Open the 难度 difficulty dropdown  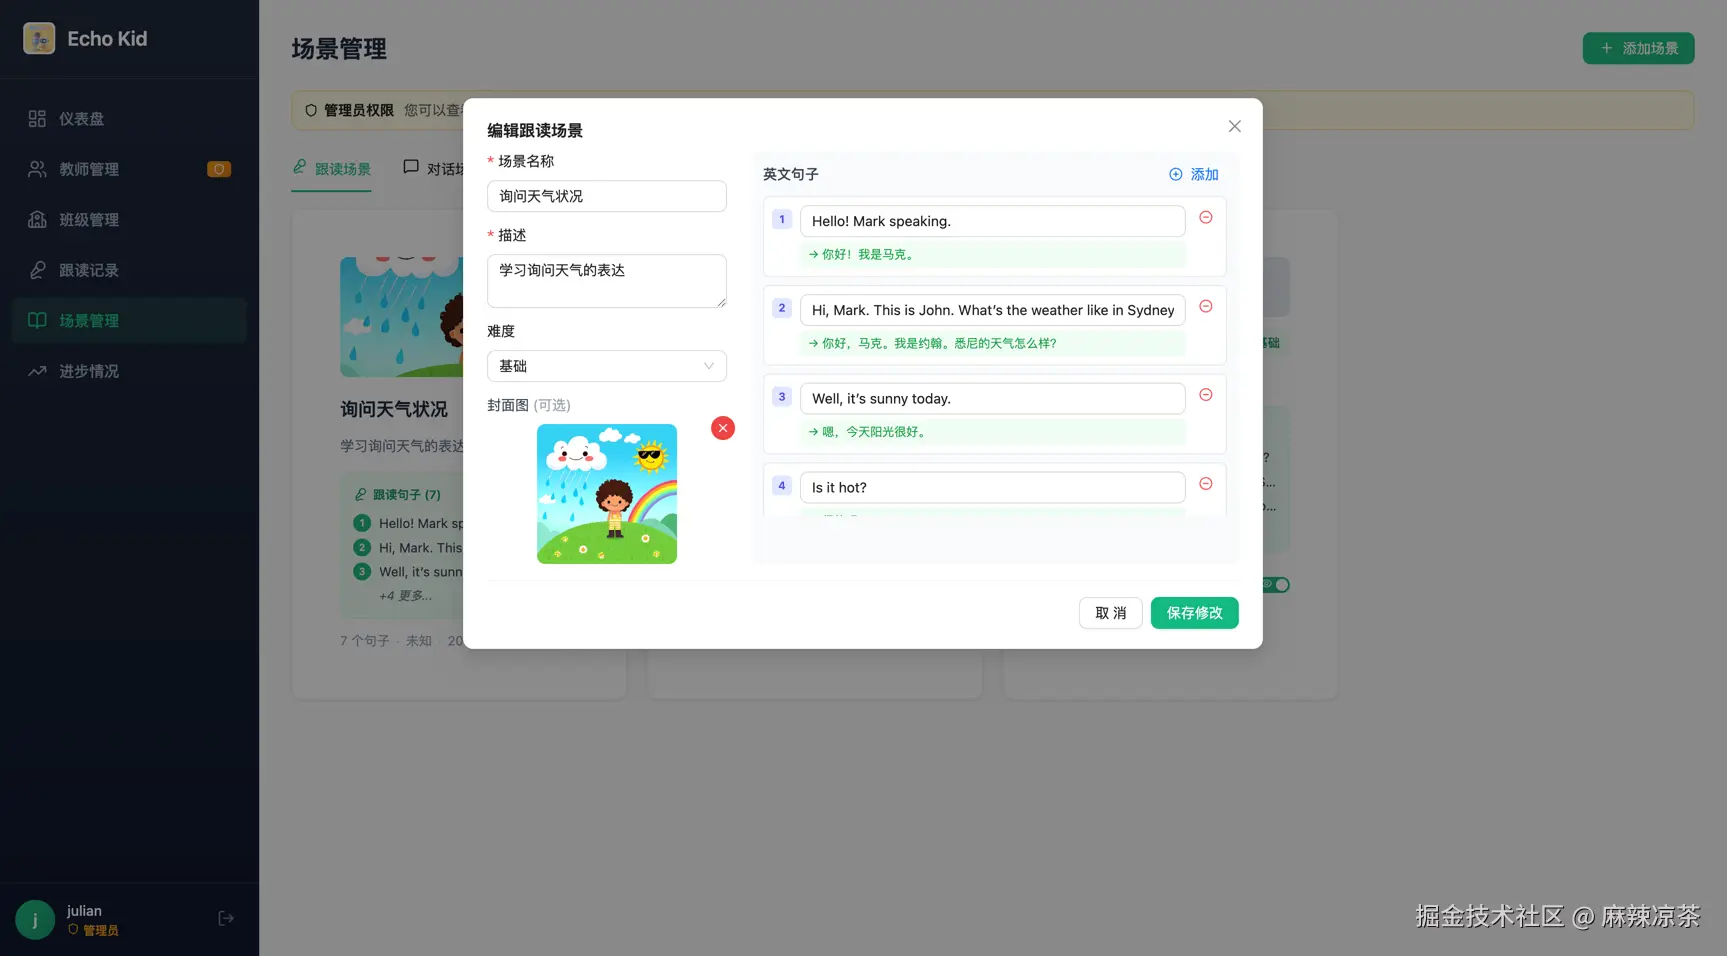tap(606, 366)
